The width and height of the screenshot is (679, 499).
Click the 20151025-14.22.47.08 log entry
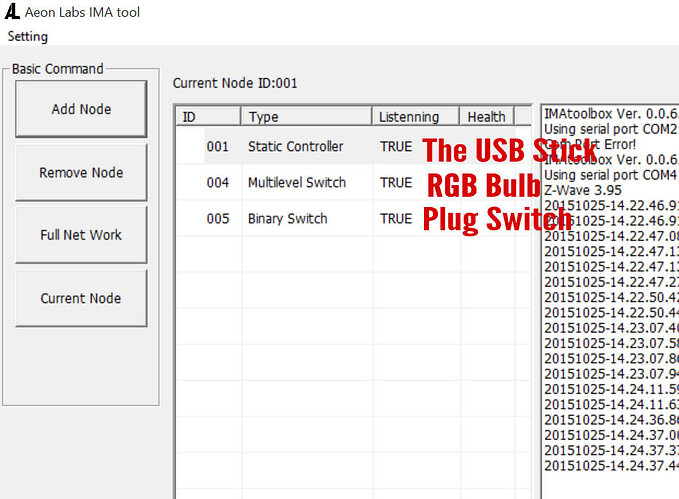611,236
